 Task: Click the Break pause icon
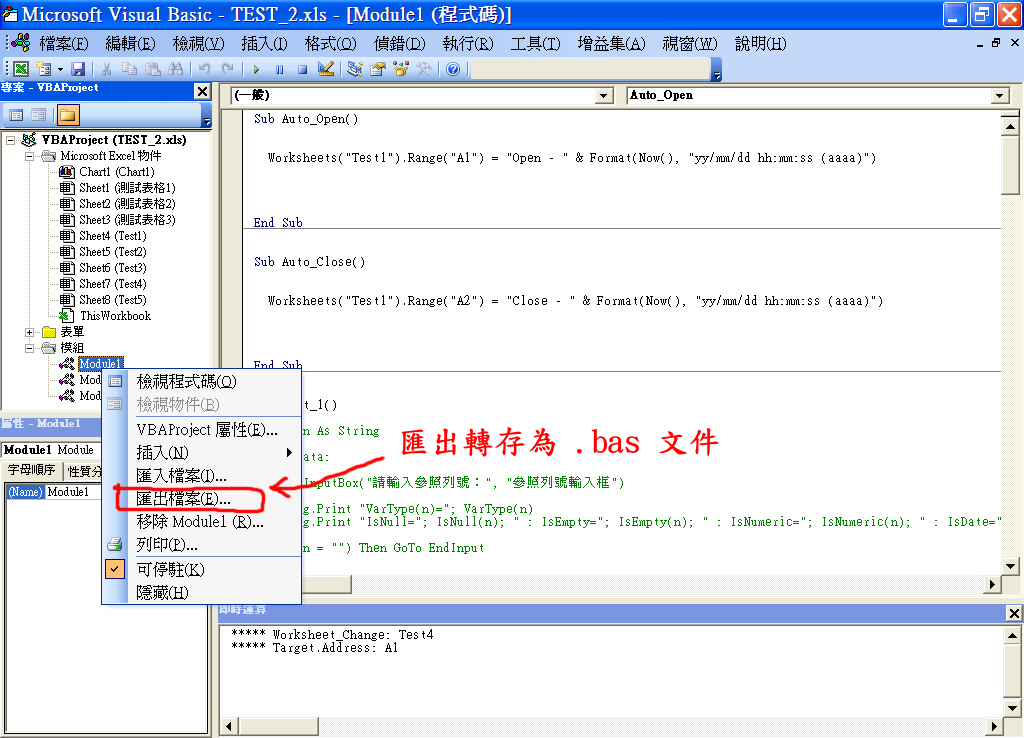(x=280, y=69)
